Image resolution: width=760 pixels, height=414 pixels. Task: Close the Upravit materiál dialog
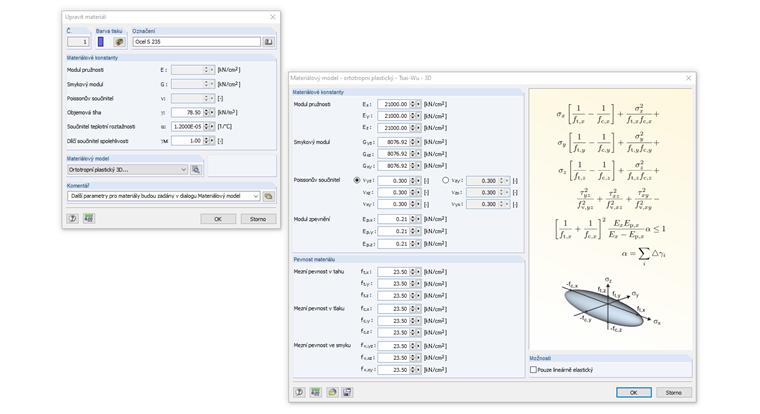click(273, 17)
